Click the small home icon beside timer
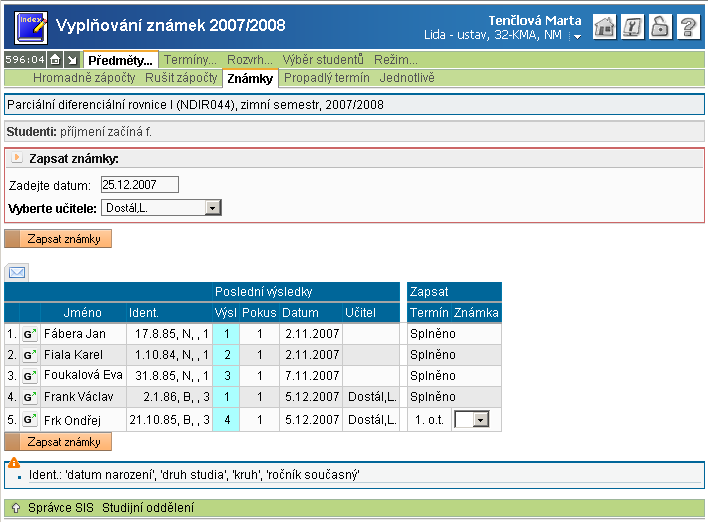Screen dimensions: 708x522 (56, 60)
